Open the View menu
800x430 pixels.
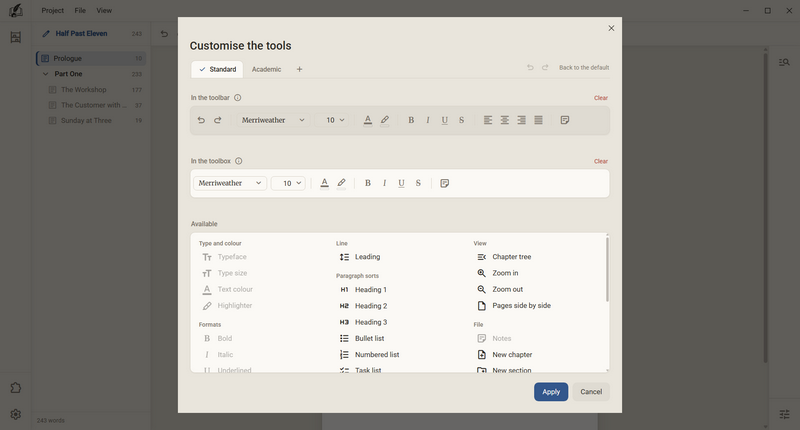tap(104, 10)
